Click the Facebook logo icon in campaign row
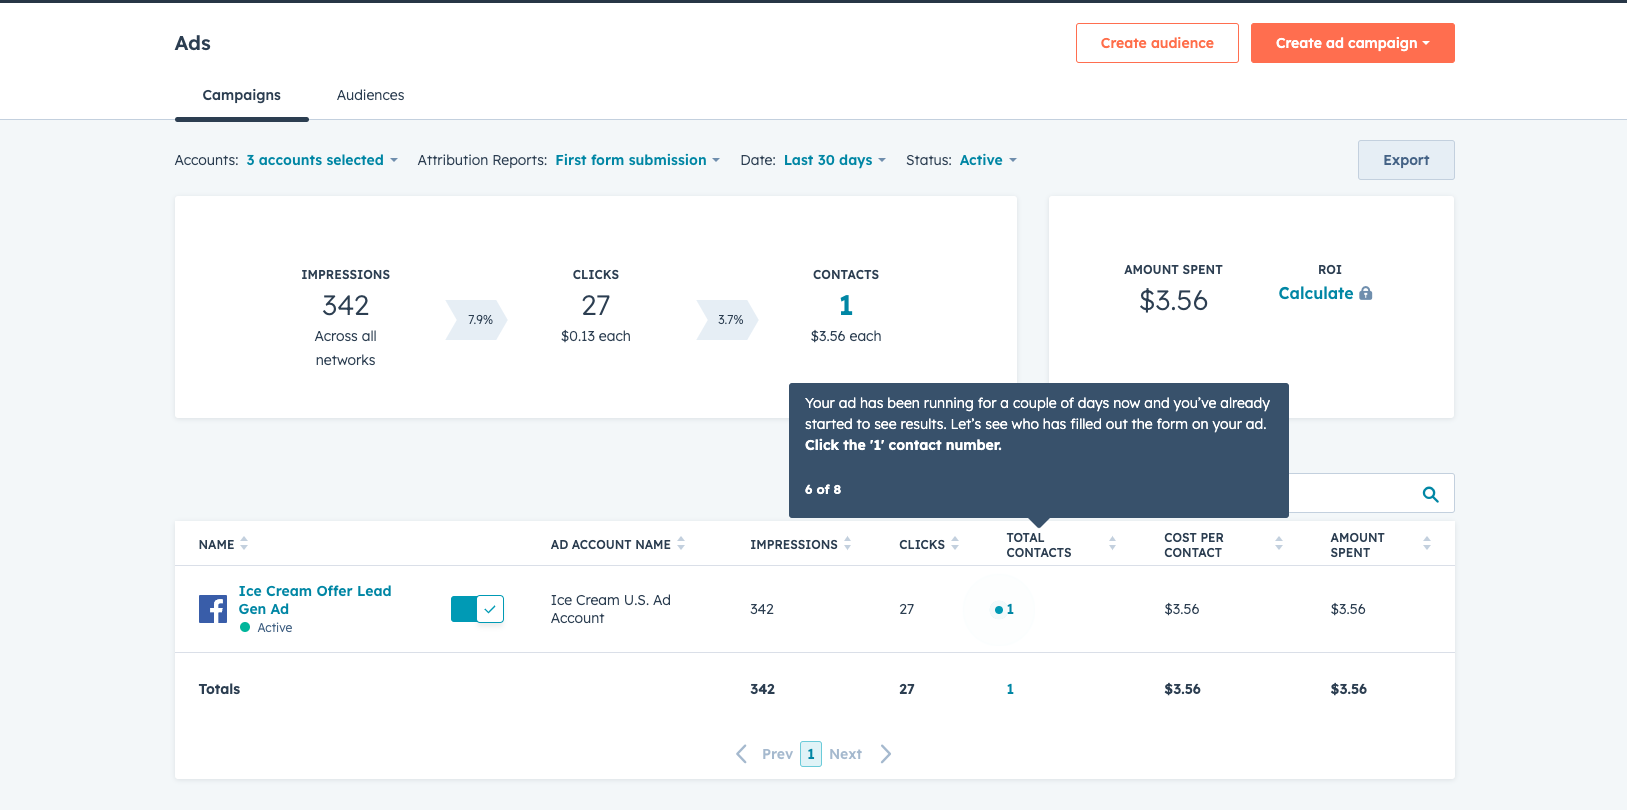The width and height of the screenshot is (1627, 810). 213,609
